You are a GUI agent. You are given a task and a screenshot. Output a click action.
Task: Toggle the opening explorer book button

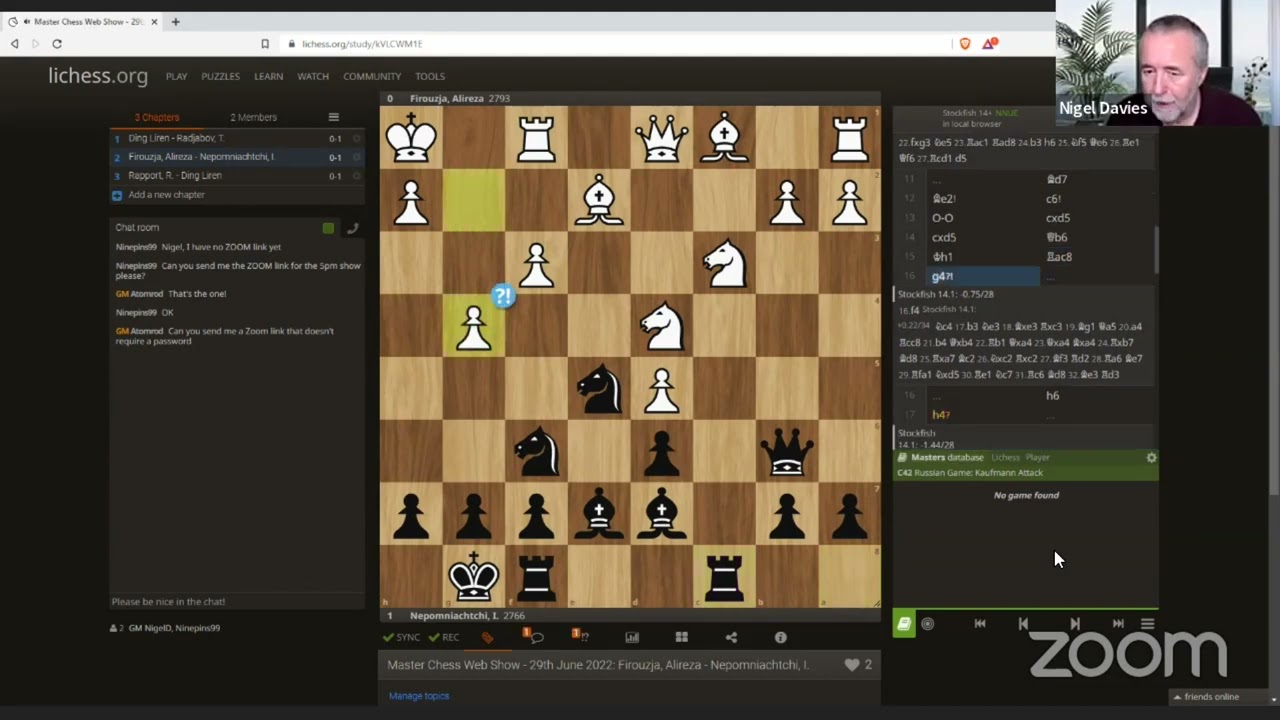[904, 623]
